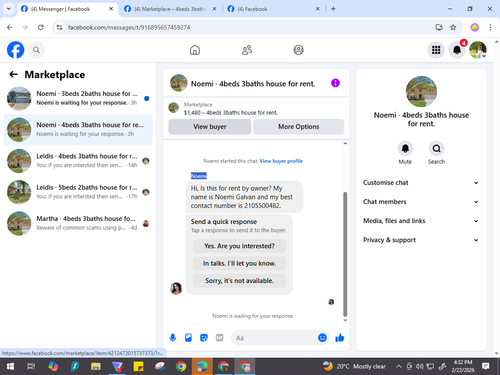Switch to Messenger | Facebook tab
Viewport: 500px width, 375px height.
pos(67,9)
